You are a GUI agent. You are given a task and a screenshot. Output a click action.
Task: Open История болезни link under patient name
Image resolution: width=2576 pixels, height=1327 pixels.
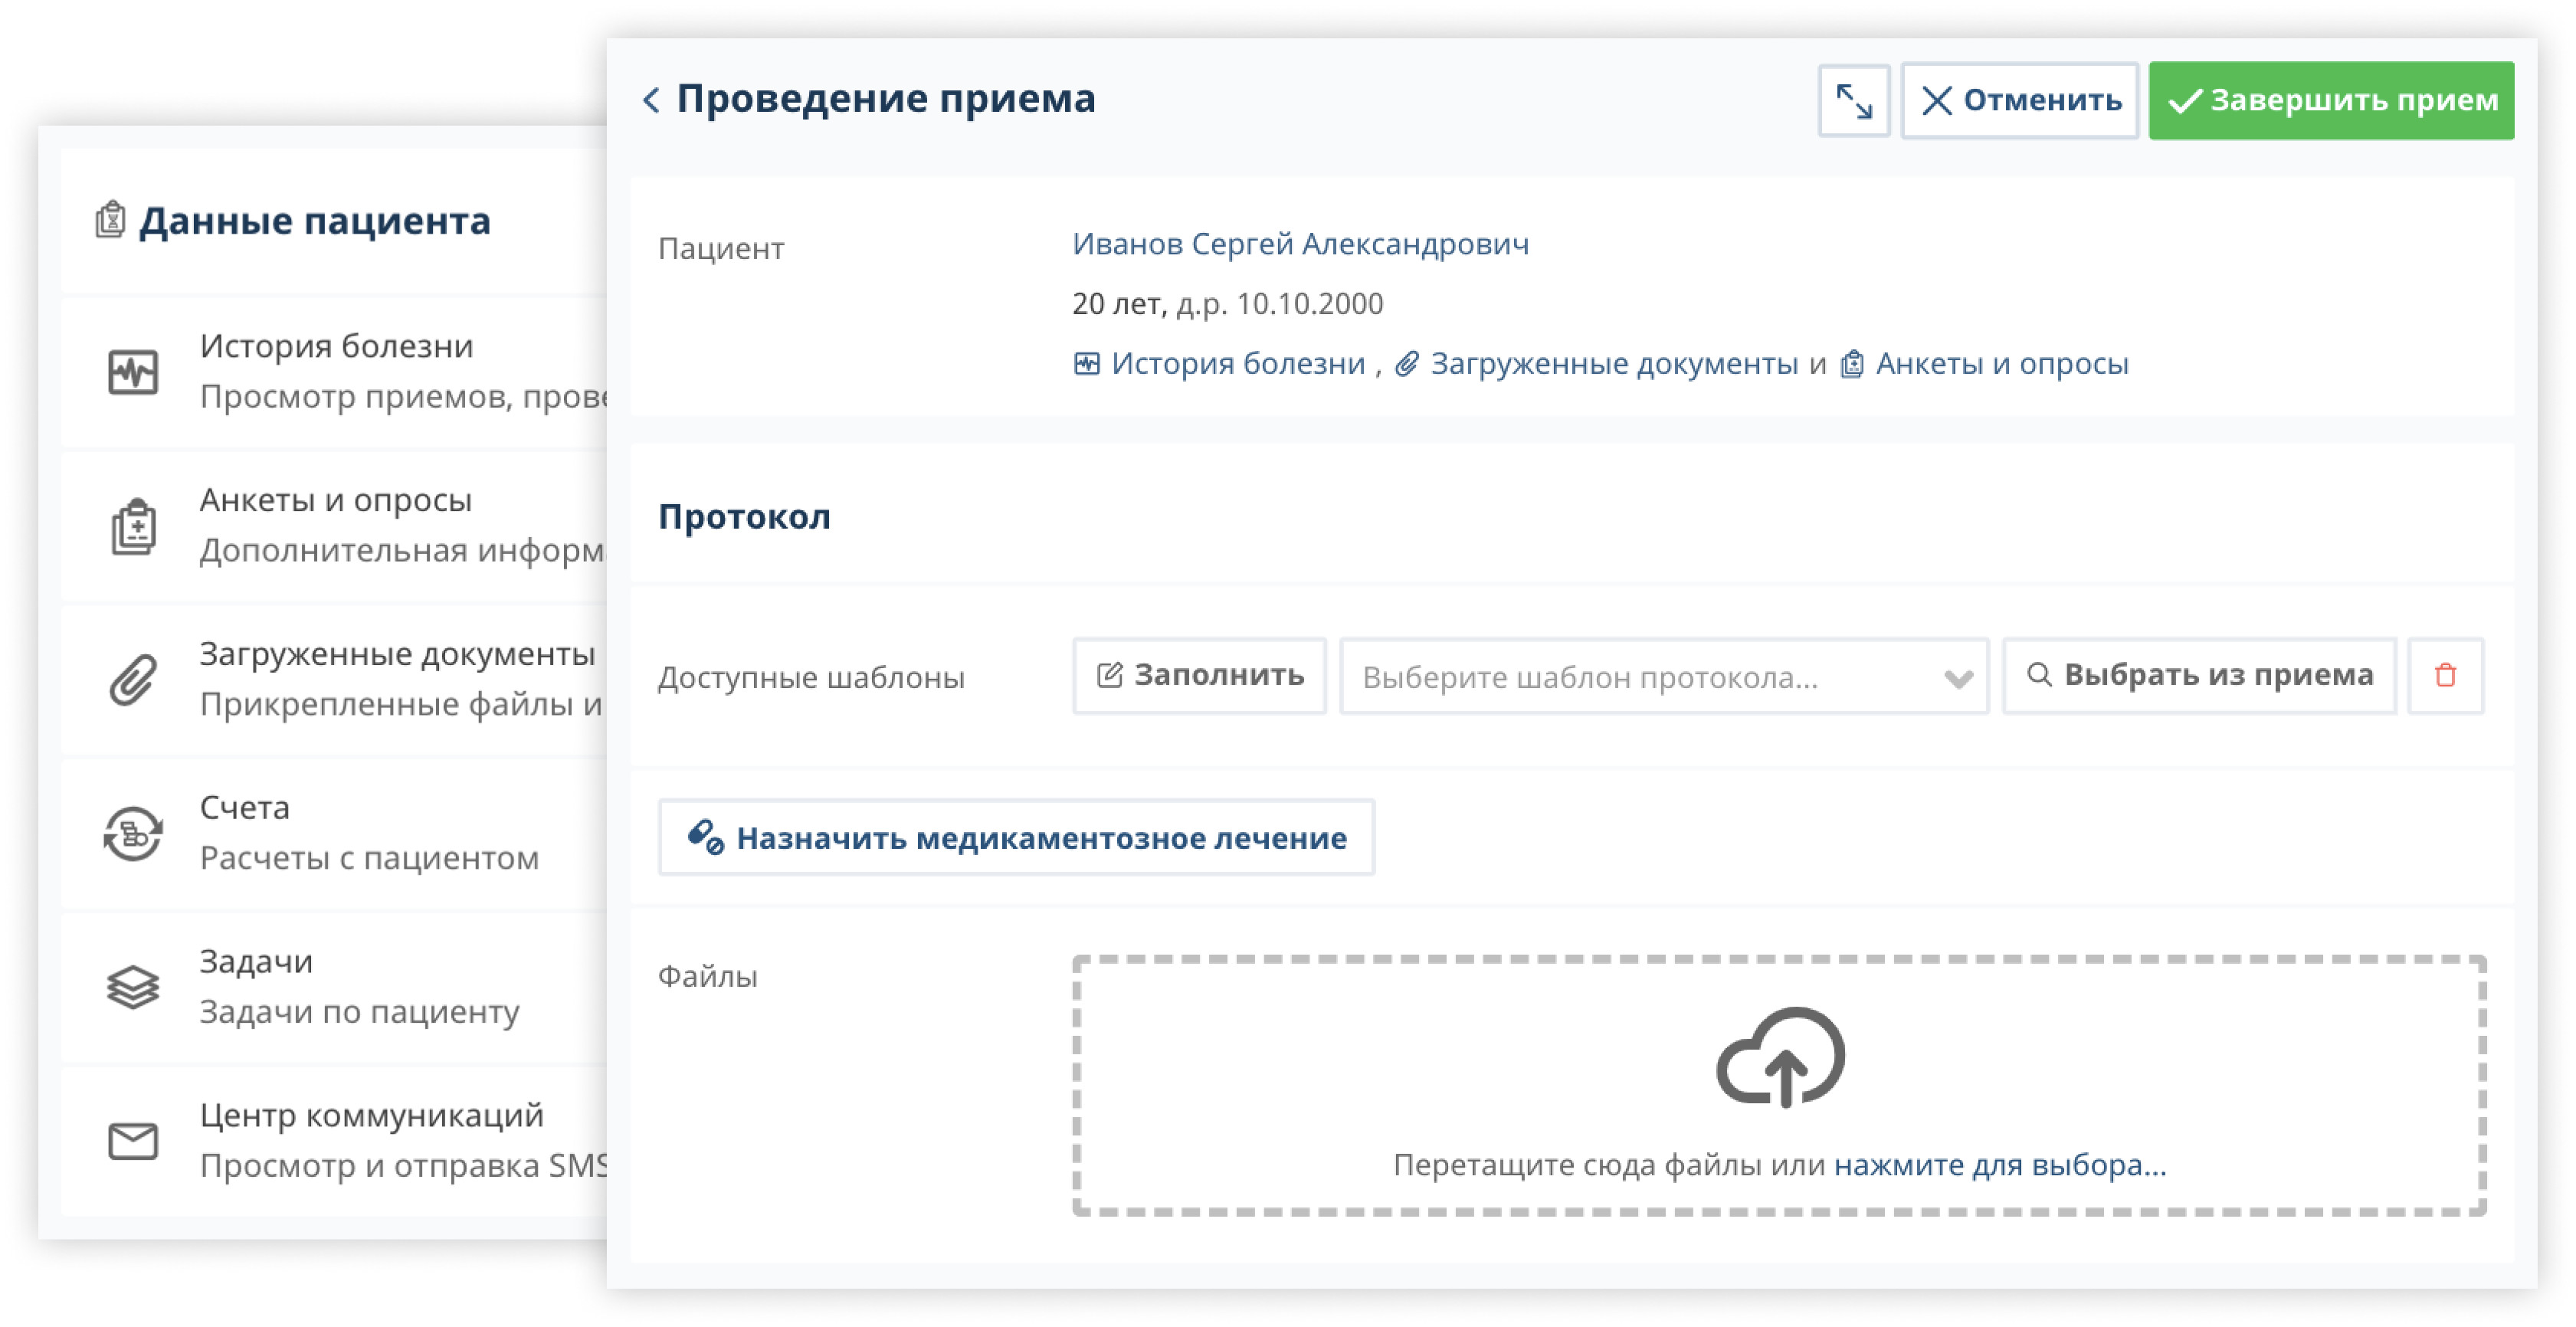[x=1237, y=363]
